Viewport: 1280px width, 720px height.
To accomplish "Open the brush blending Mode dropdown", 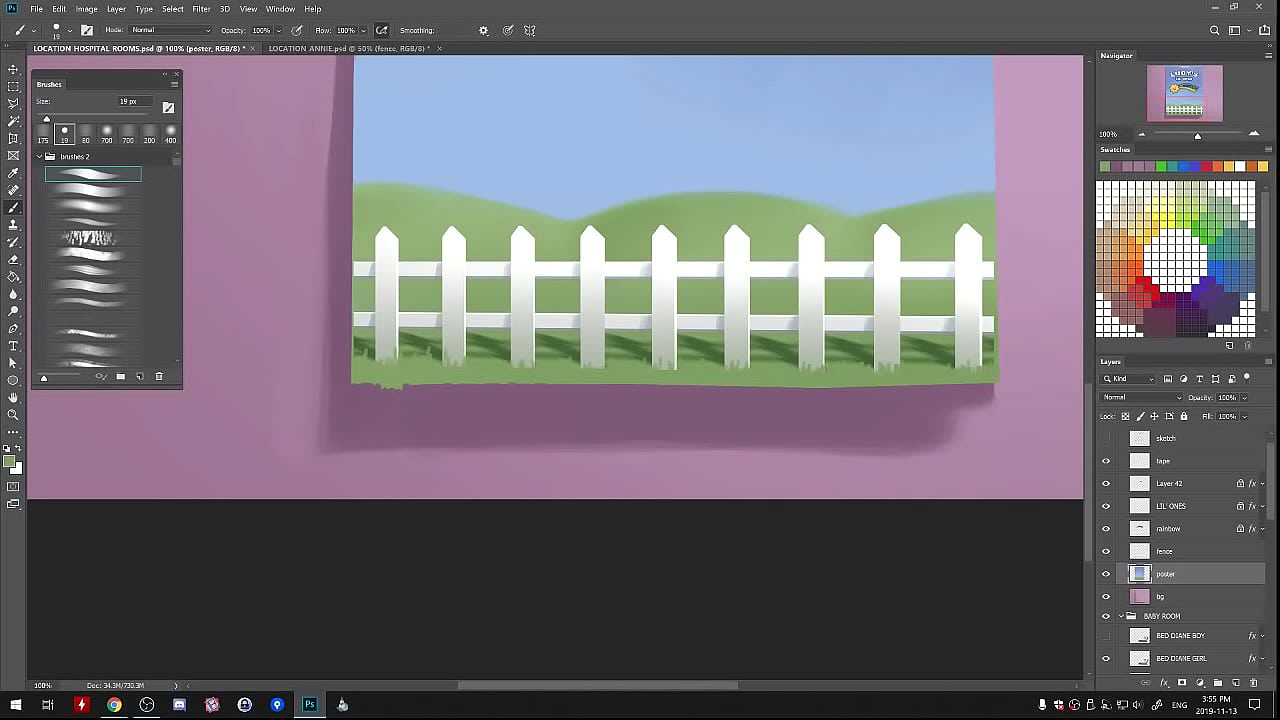I will 170,30.
